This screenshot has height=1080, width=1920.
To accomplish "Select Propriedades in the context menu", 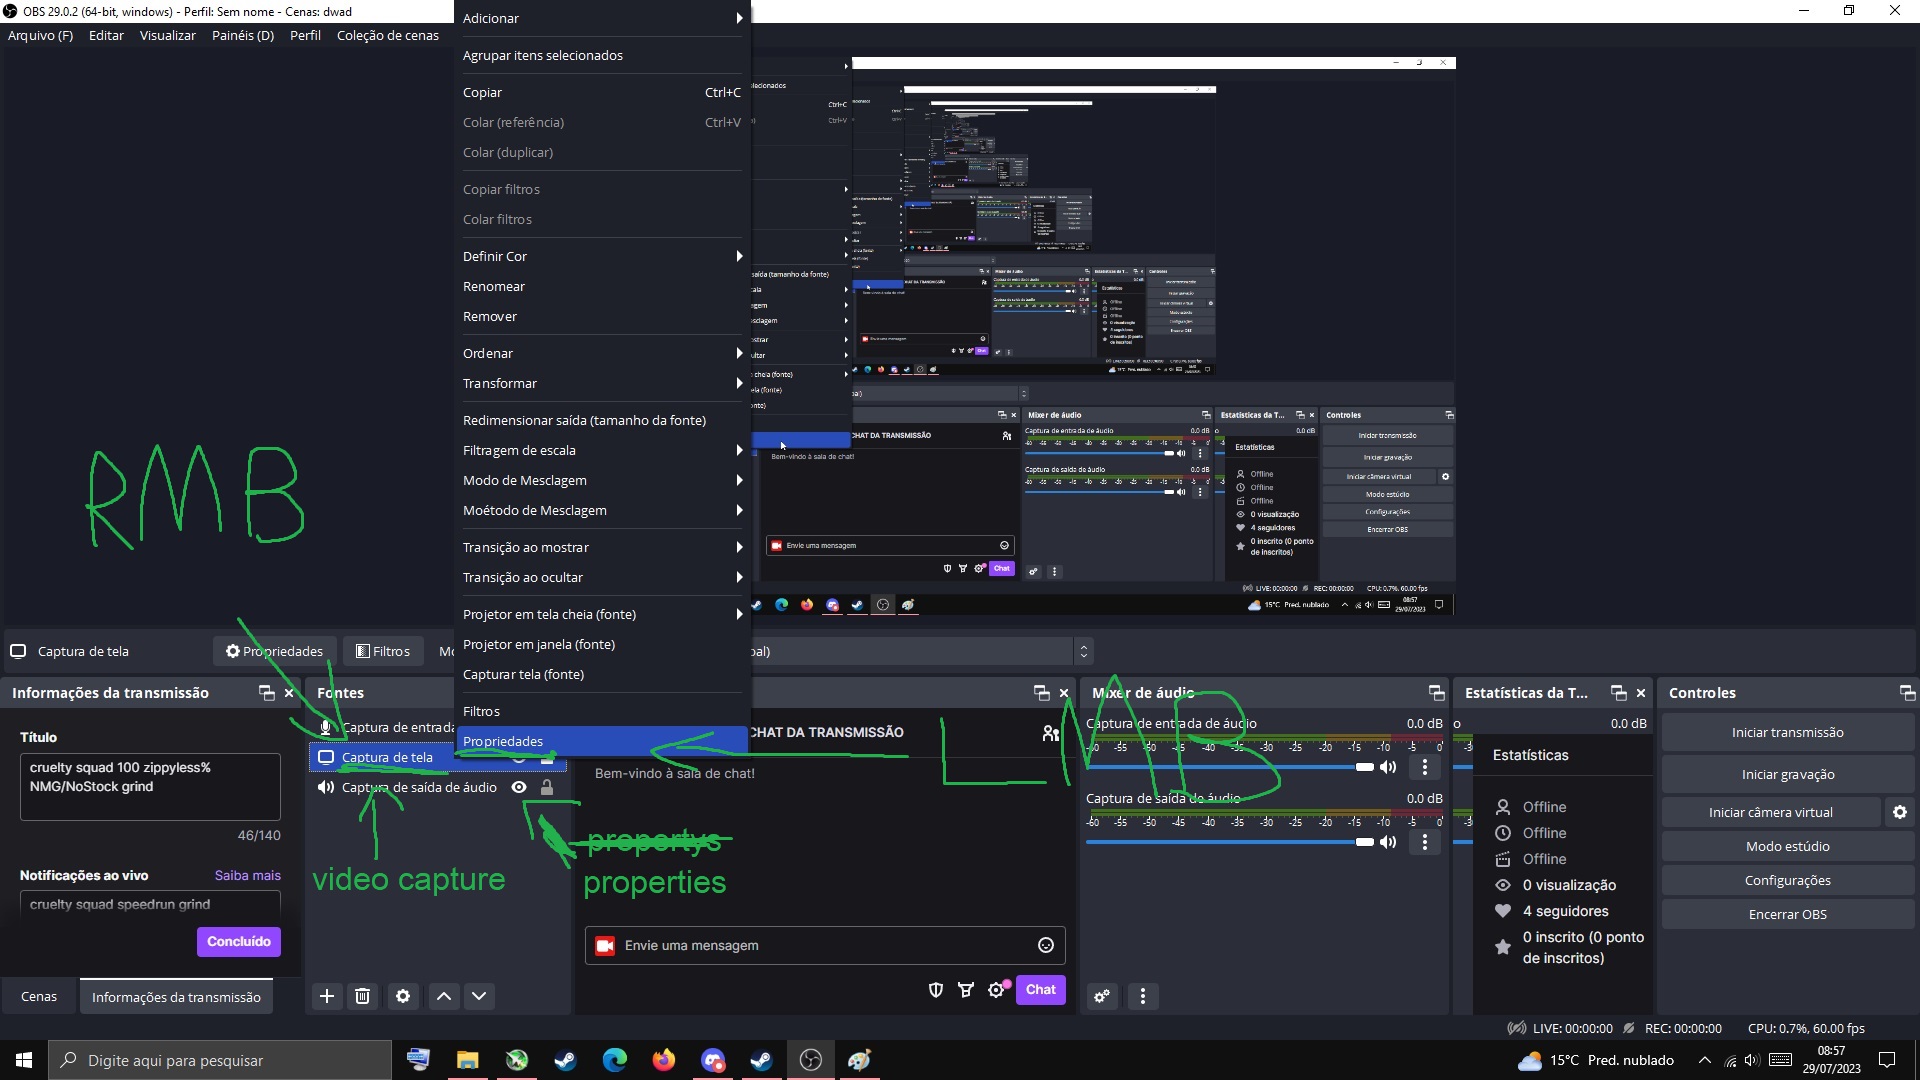I will click(600, 741).
